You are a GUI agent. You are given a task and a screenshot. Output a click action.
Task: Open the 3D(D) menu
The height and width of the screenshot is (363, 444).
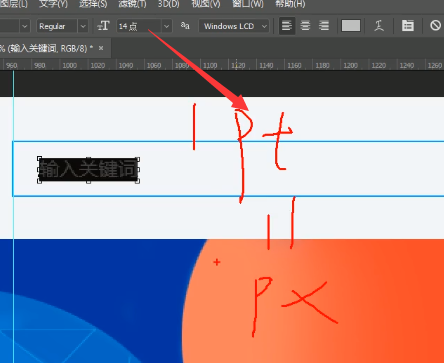pyautogui.click(x=169, y=4)
